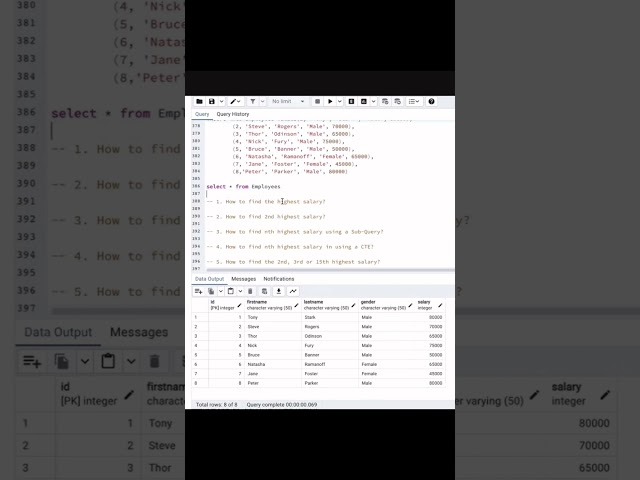Click the edit pencil on the salary column
This screenshot has height=480, width=640.
pyautogui.click(x=440, y=305)
